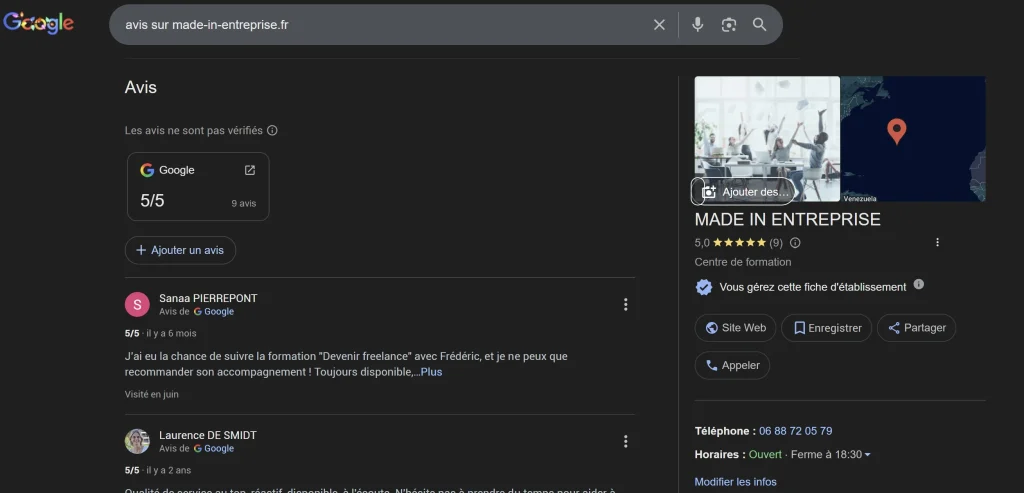Click 'Ajouter un avis' button

coord(180,250)
